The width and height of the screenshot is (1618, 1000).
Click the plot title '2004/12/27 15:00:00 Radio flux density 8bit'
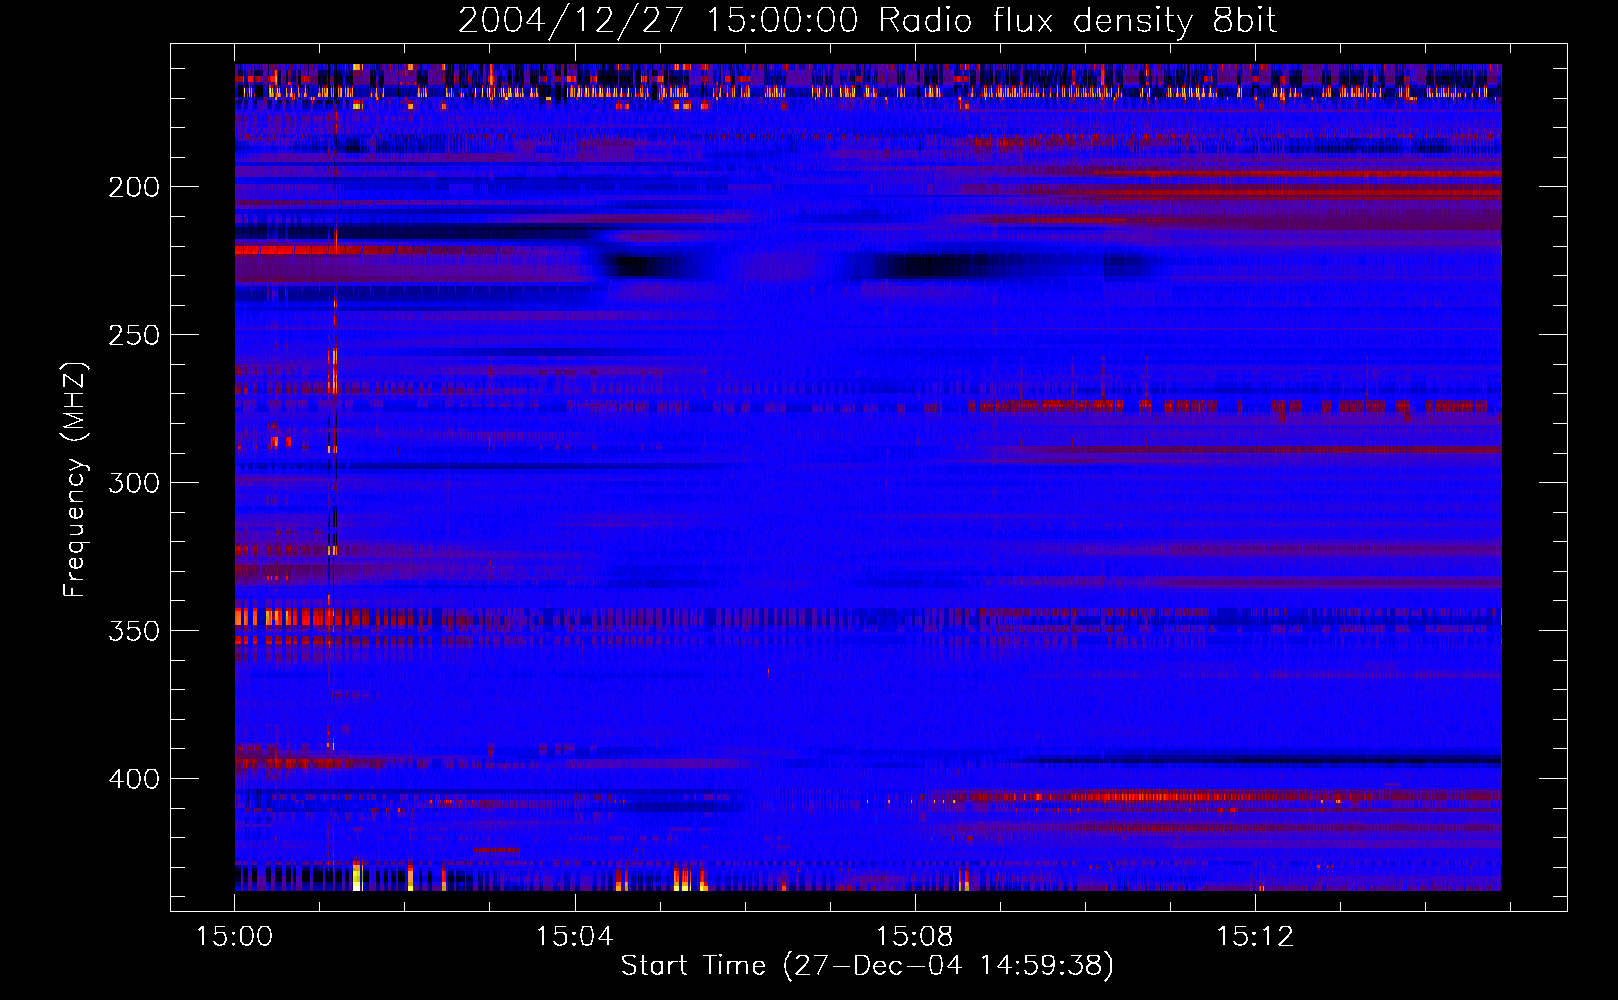[x=867, y=21]
